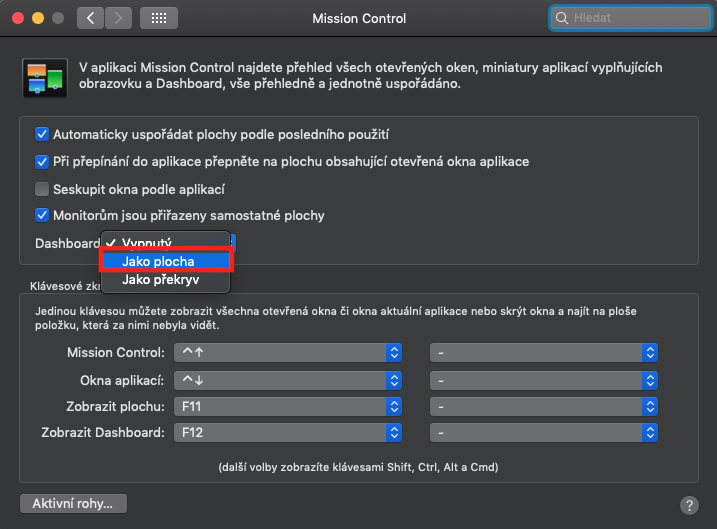Viewport: 717px width, 529px height.
Task: Click the 'Aktivní rohy...' button
Action: click(x=73, y=503)
